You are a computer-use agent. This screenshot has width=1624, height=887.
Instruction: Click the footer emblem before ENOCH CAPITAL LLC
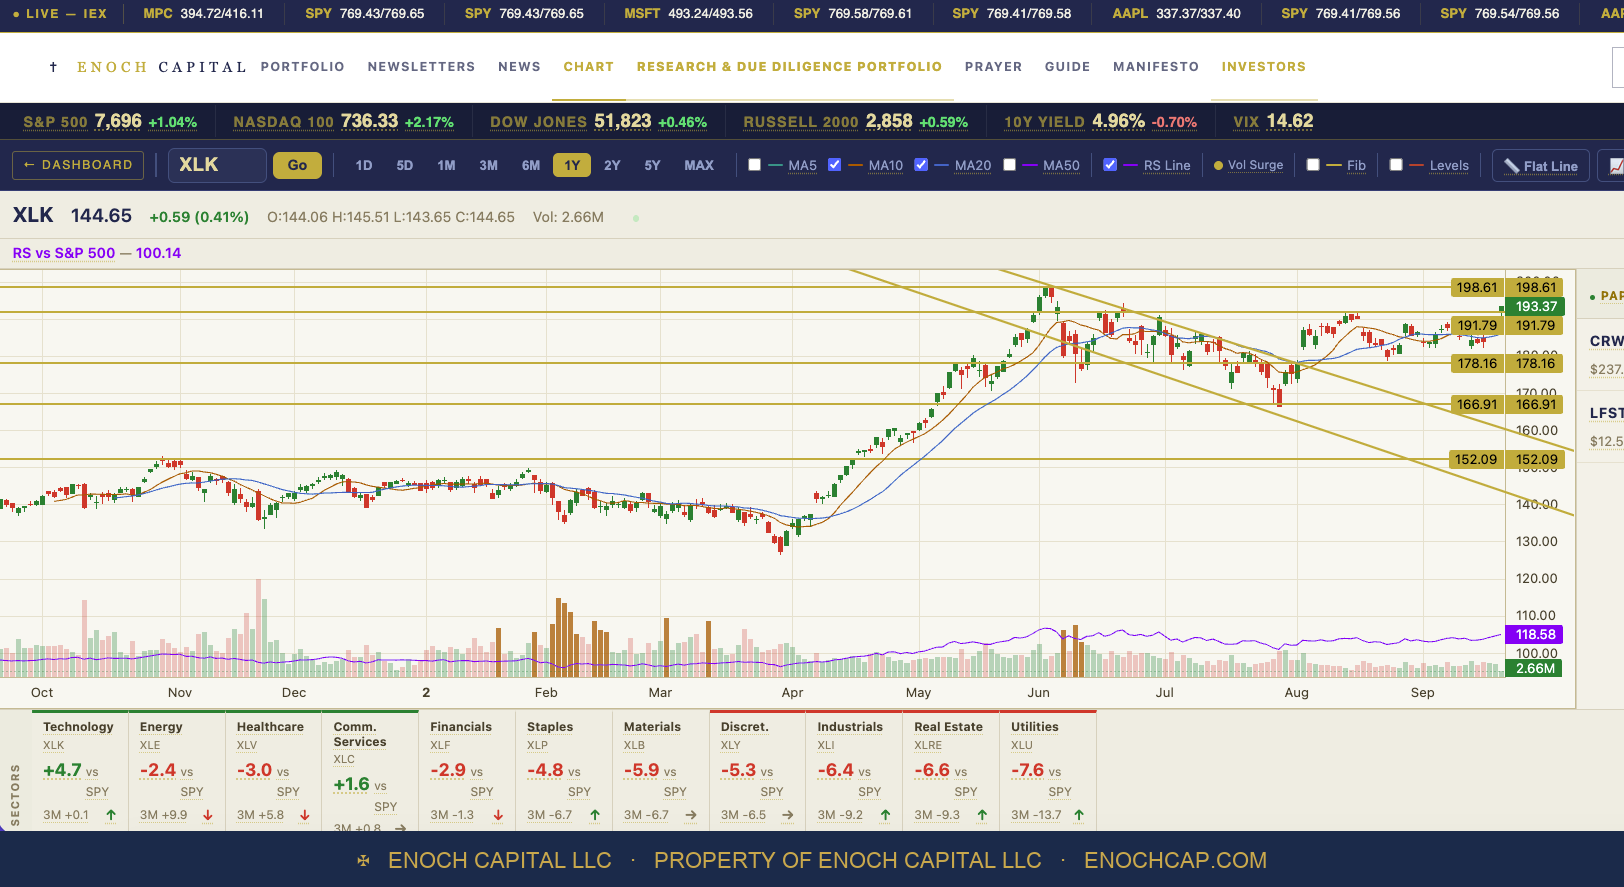364,860
